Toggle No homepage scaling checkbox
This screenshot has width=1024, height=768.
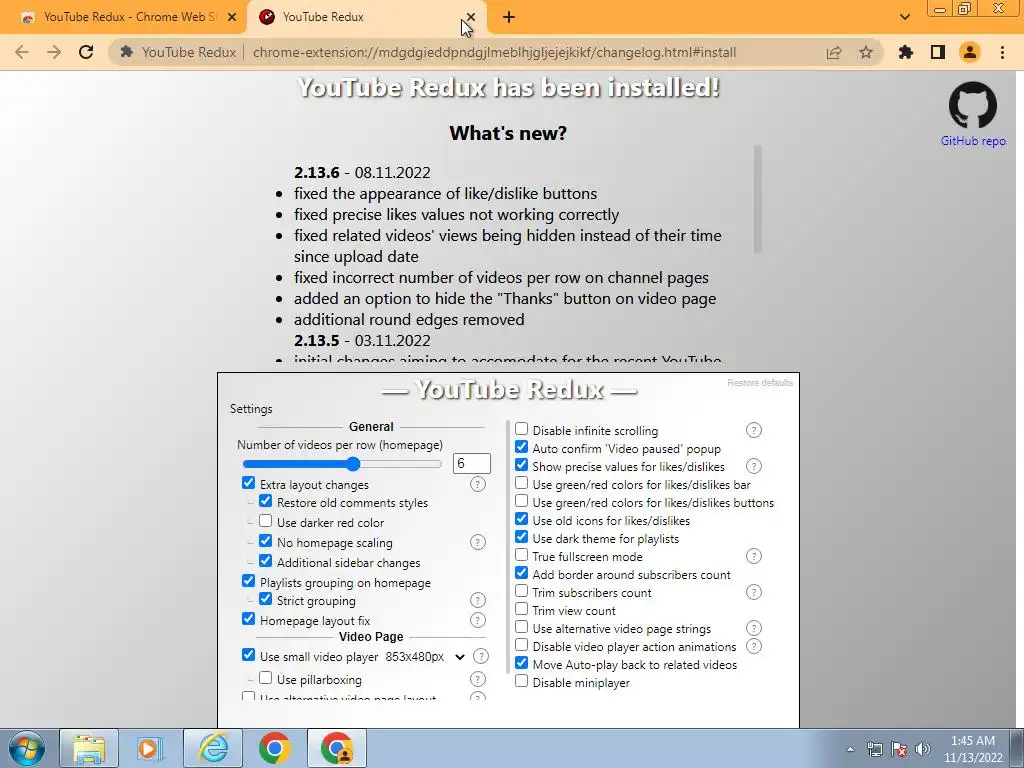tap(265, 541)
